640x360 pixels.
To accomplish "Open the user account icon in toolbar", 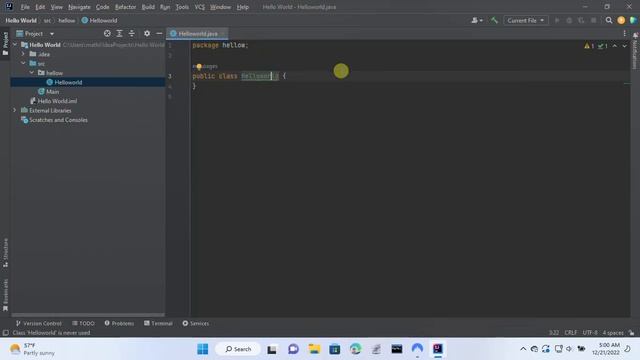I will [476, 20].
